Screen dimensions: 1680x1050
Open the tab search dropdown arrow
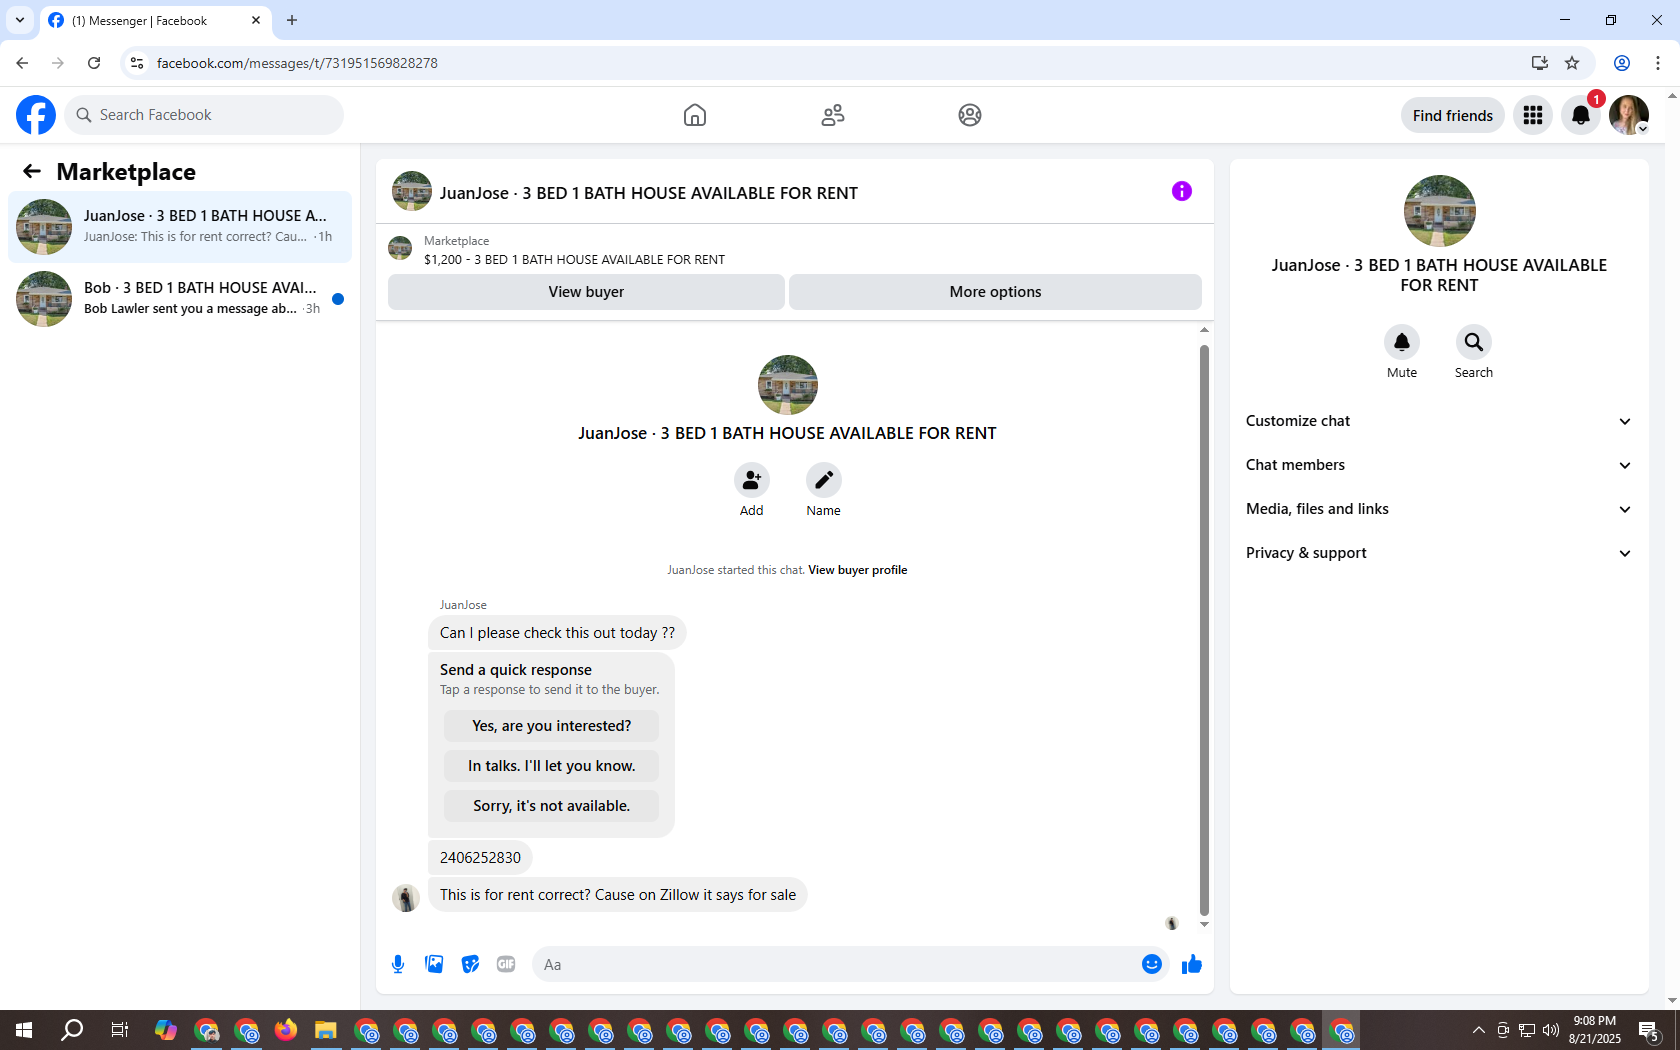(x=20, y=20)
